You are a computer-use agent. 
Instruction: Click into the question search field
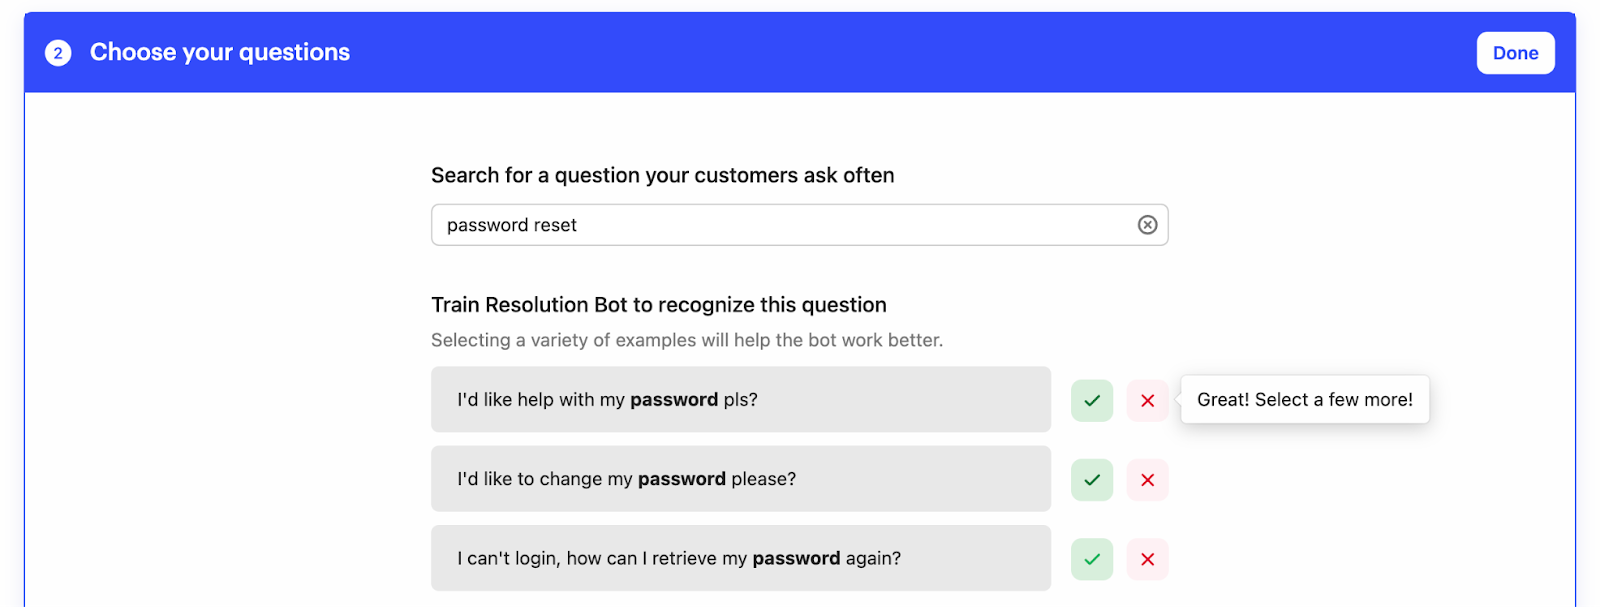[780, 225]
